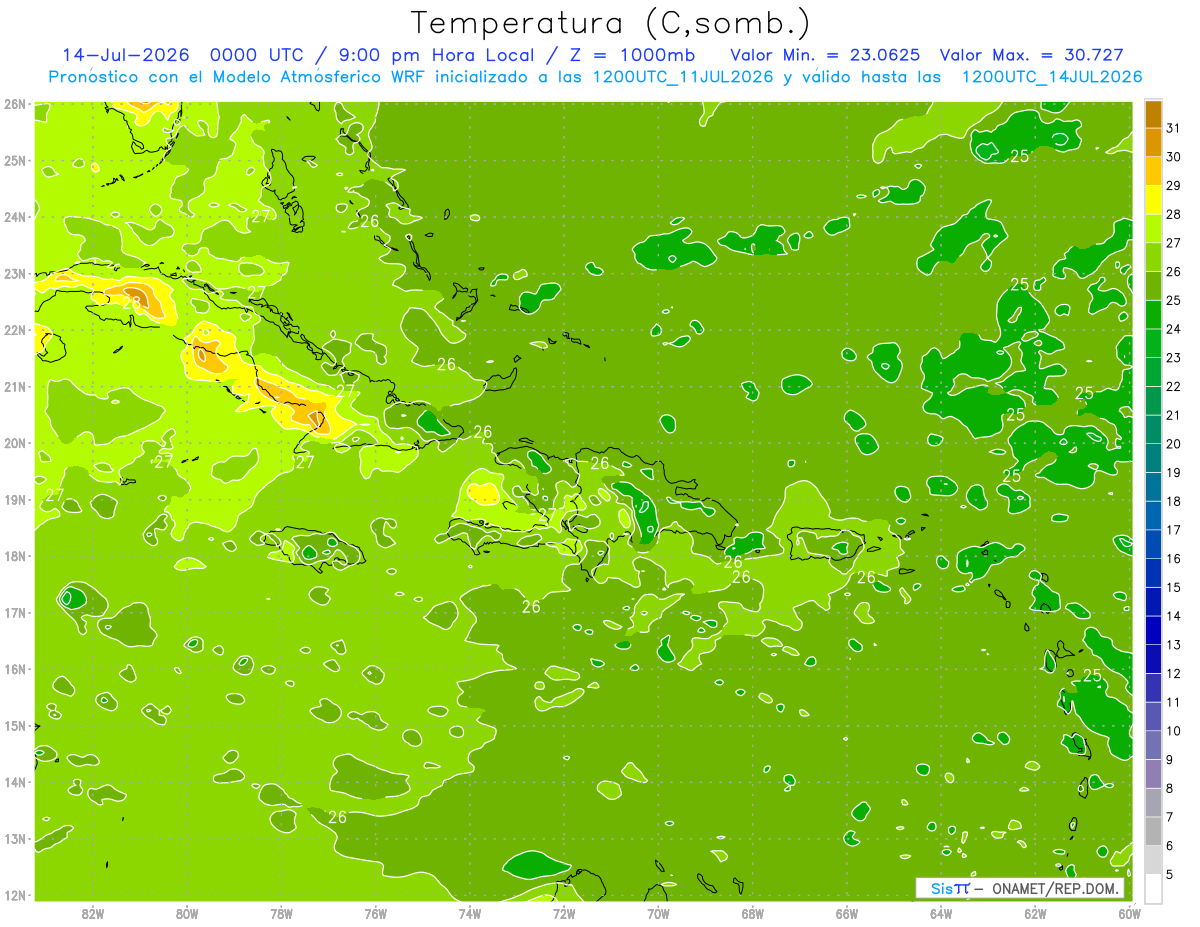The image size is (1200, 927).
Task: Click the colorbar tick label 20
Action: [1174, 444]
